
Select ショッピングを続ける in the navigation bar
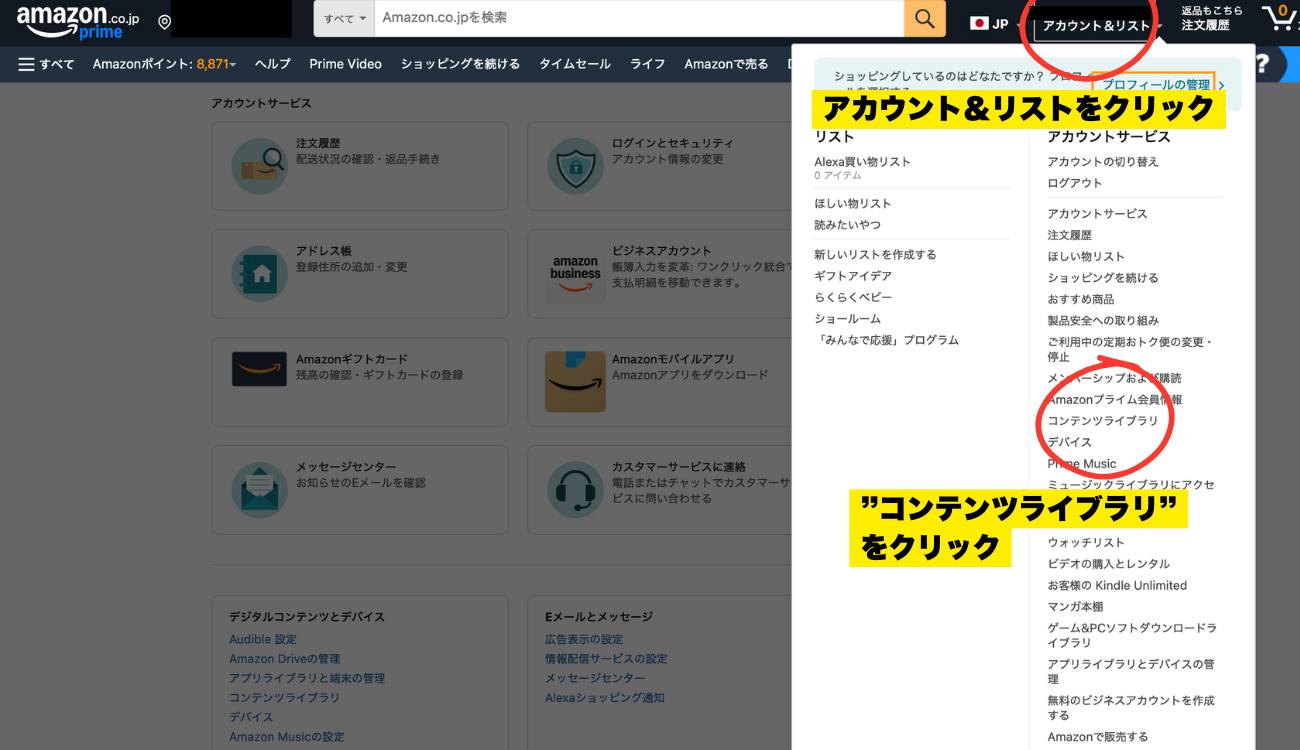[x=460, y=64]
